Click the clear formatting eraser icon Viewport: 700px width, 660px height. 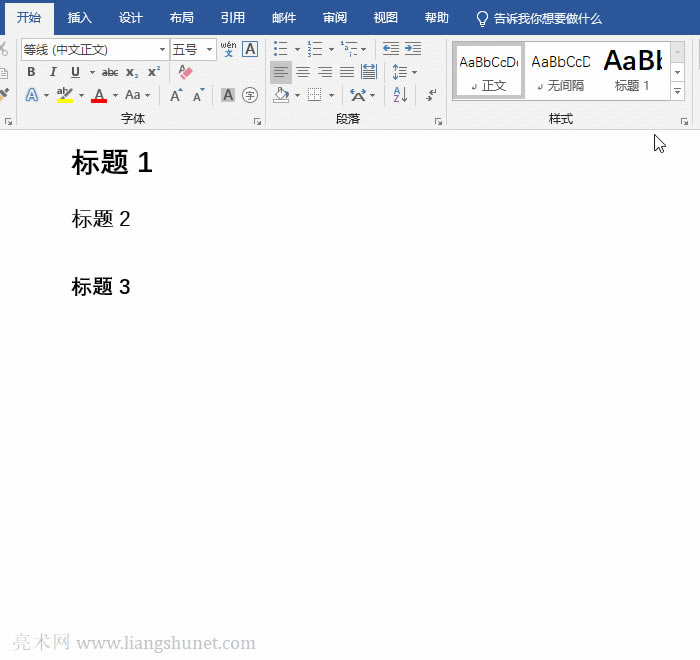[185, 72]
